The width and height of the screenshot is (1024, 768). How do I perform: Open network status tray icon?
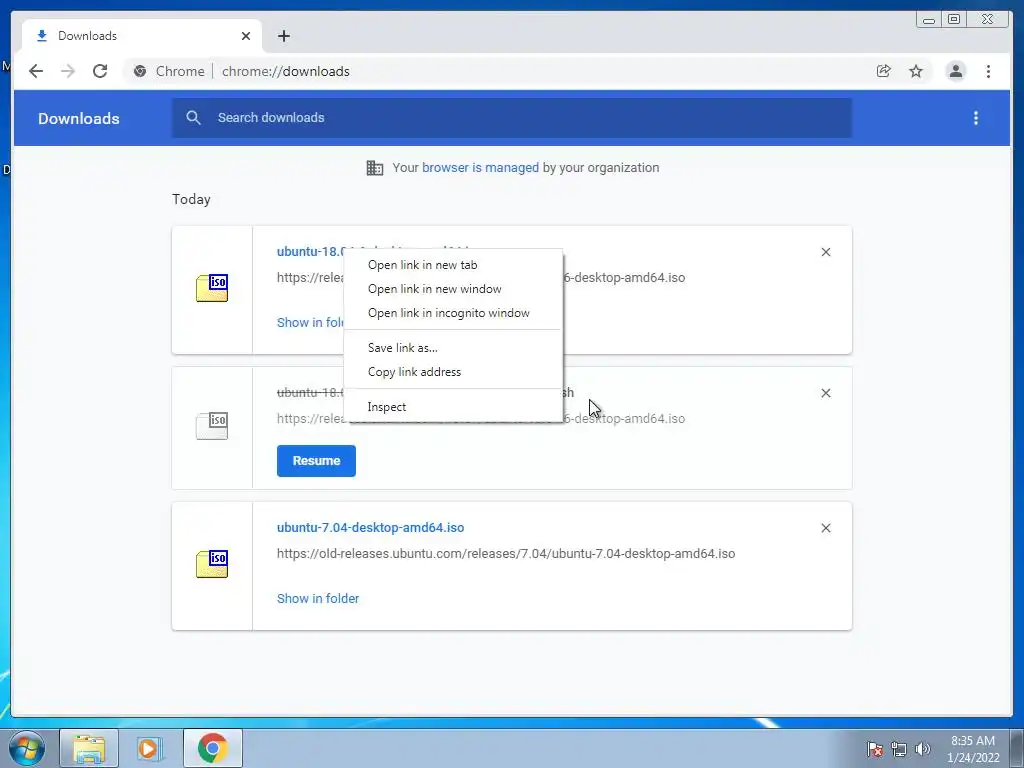point(899,749)
